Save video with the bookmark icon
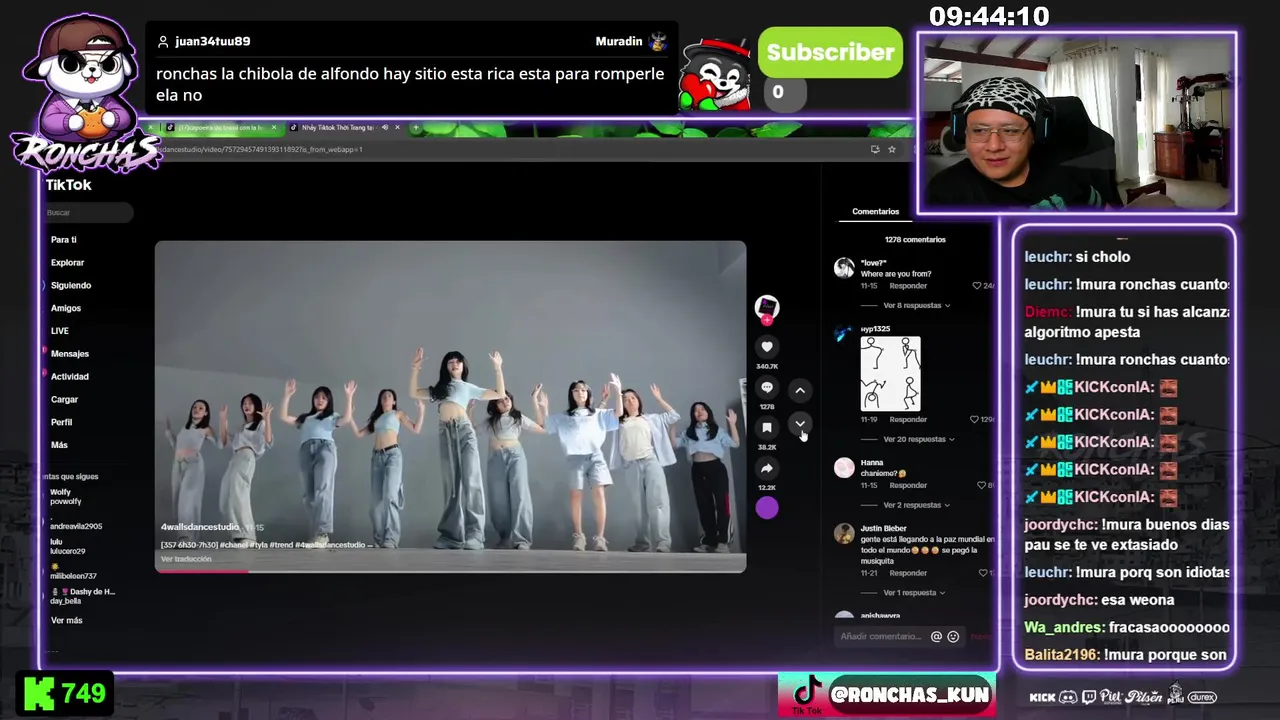The height and width of the screenshot is (720, 1280). point(767,427)
